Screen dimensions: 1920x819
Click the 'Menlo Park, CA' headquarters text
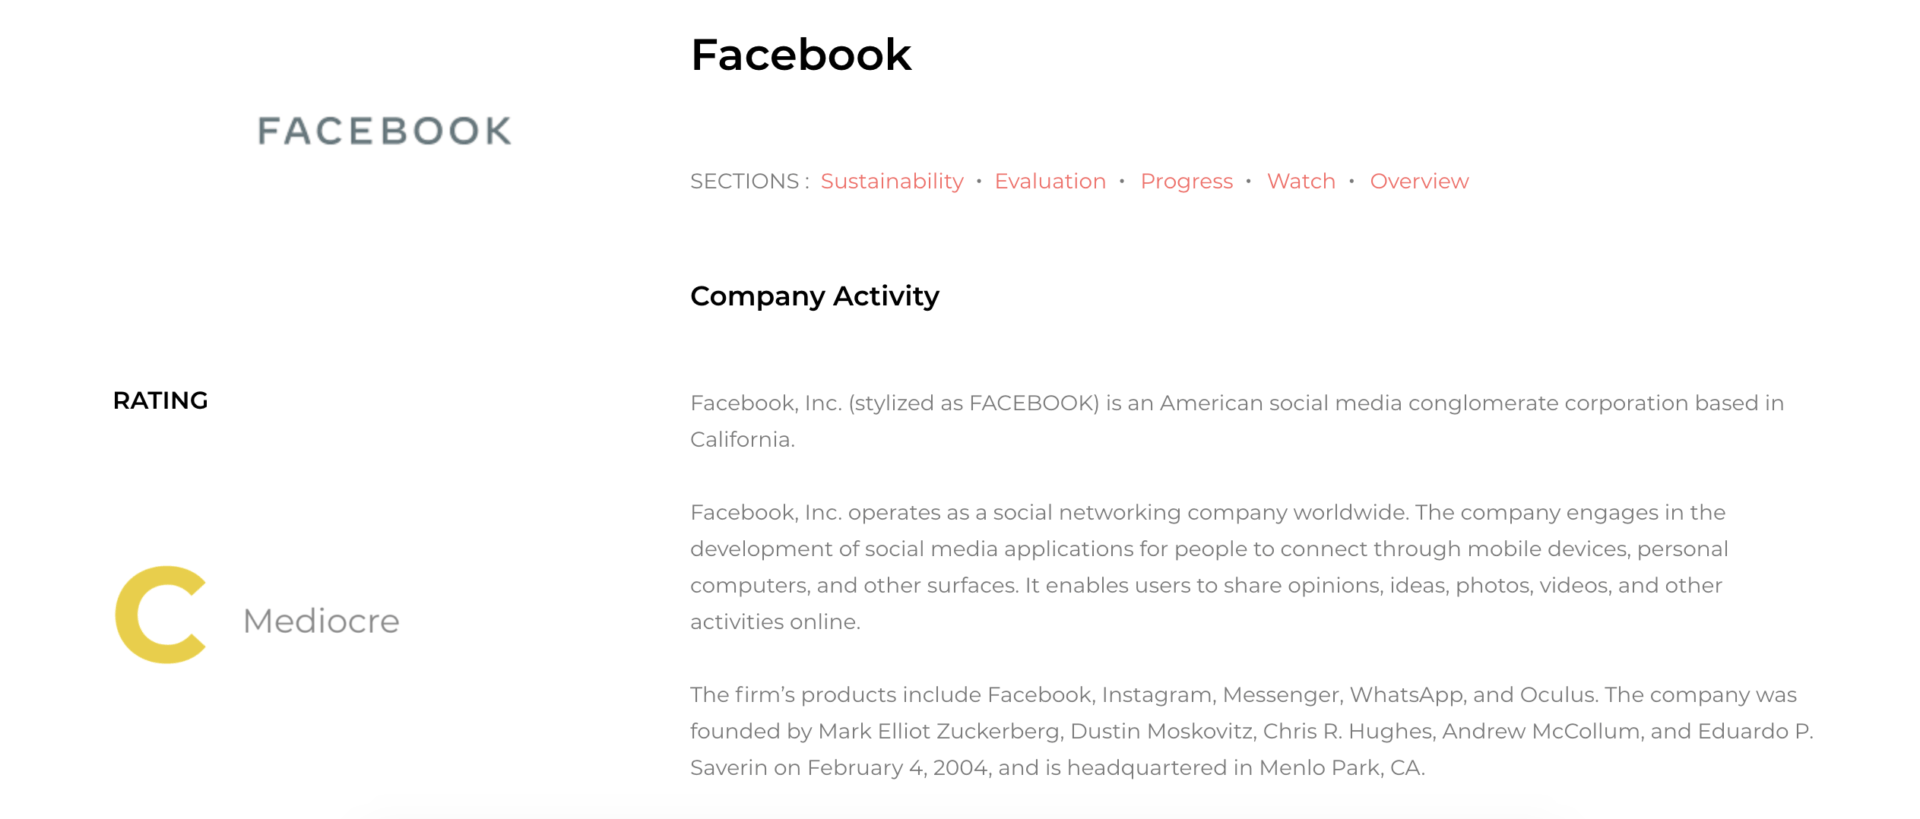tap(1341, 768)
